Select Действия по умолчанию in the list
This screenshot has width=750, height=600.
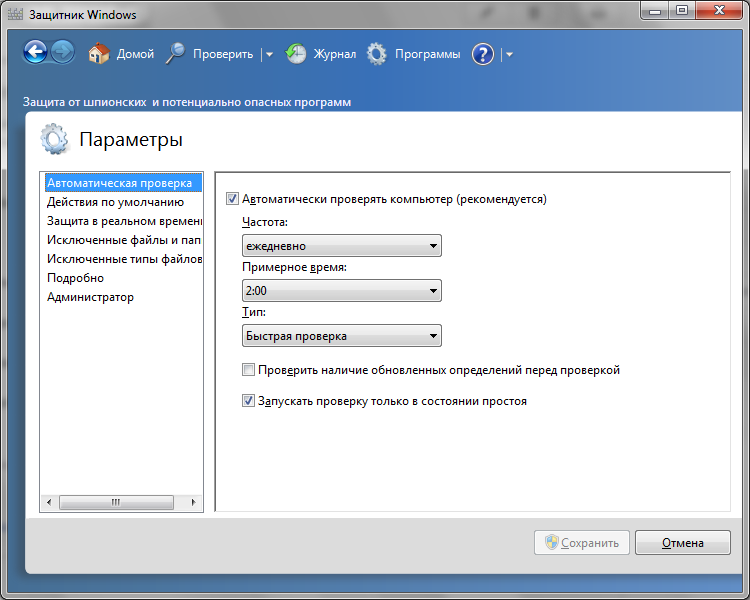(115, 202)
